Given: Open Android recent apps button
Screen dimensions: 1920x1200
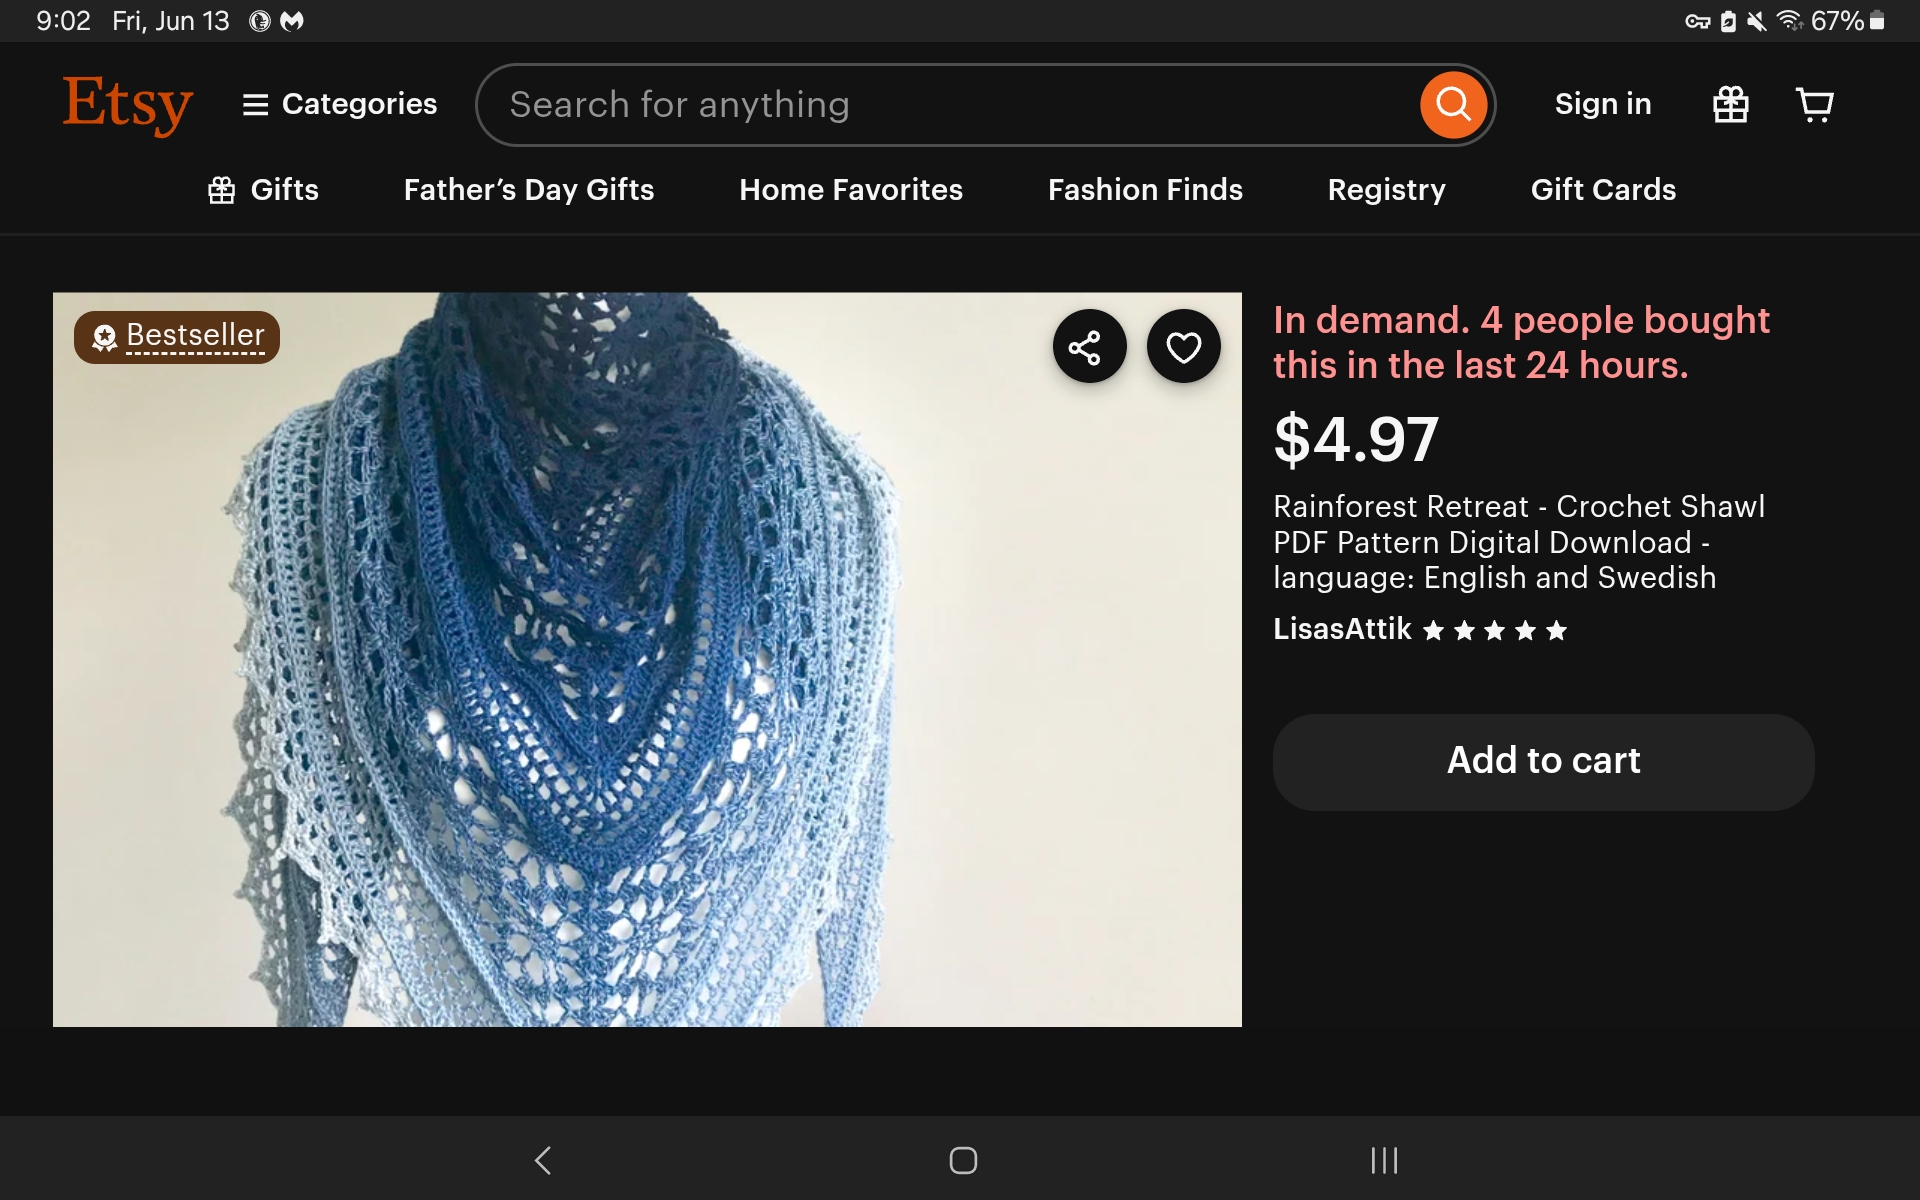Looking at the screenshot, I should coord(1384,1160).
